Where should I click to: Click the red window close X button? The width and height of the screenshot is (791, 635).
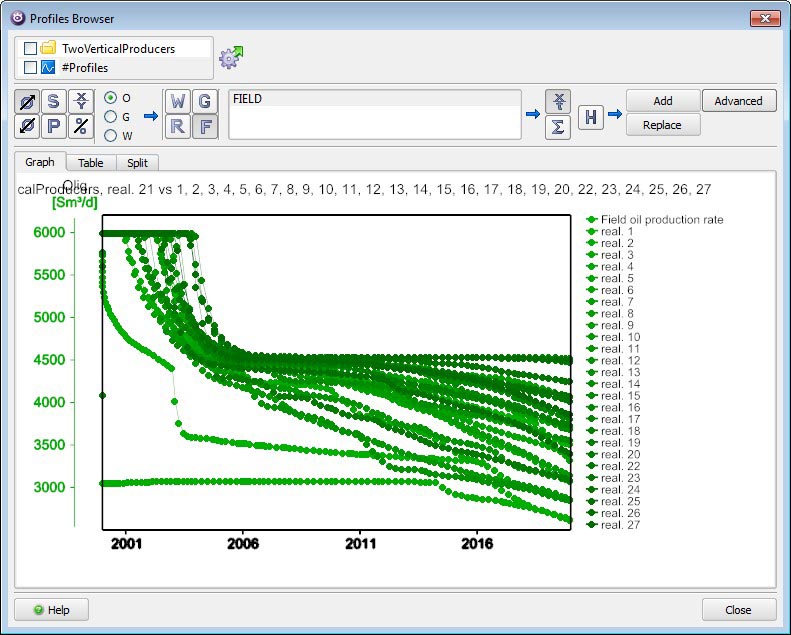coord(765,19)
